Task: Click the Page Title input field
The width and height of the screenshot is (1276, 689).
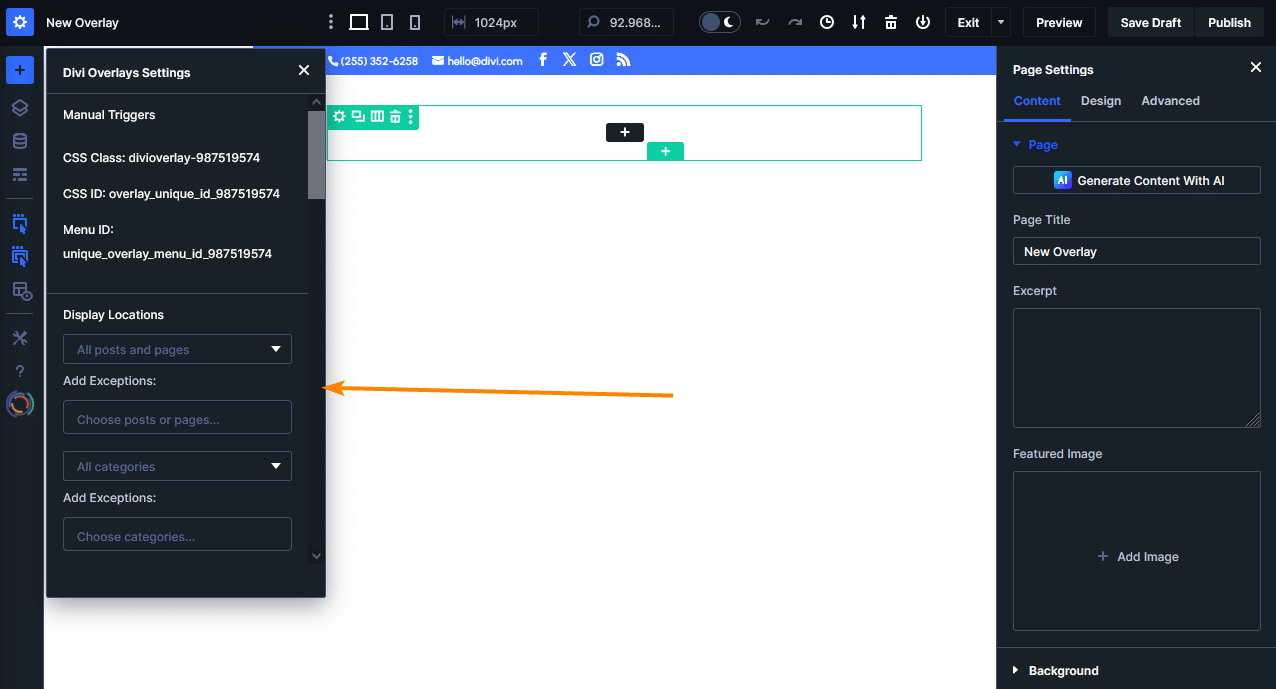Action: click(1136, 251)
